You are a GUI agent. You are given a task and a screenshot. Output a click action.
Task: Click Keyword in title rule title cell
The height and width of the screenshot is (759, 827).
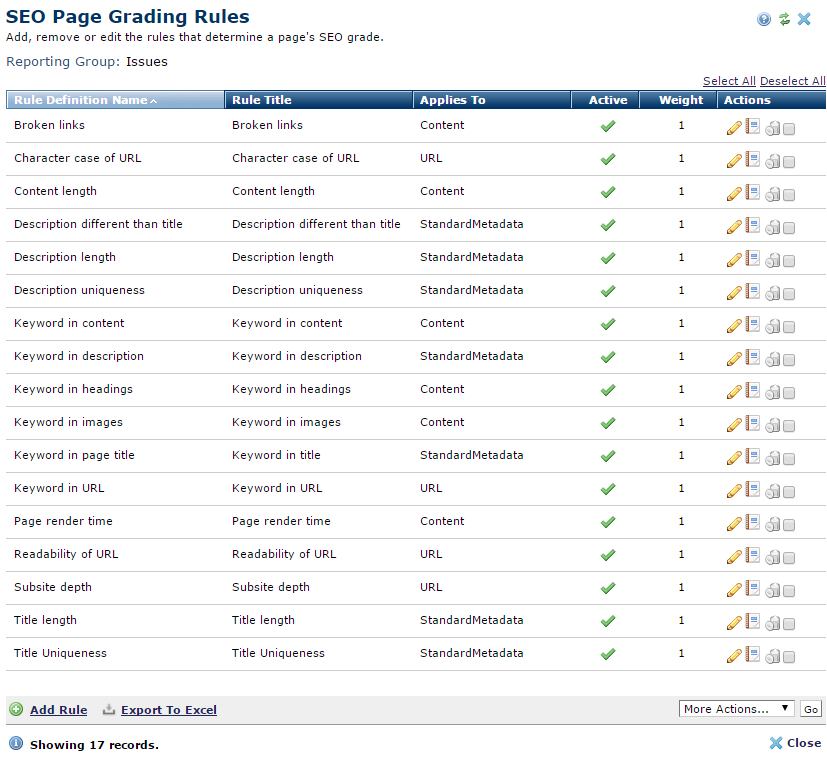(276, 455)
